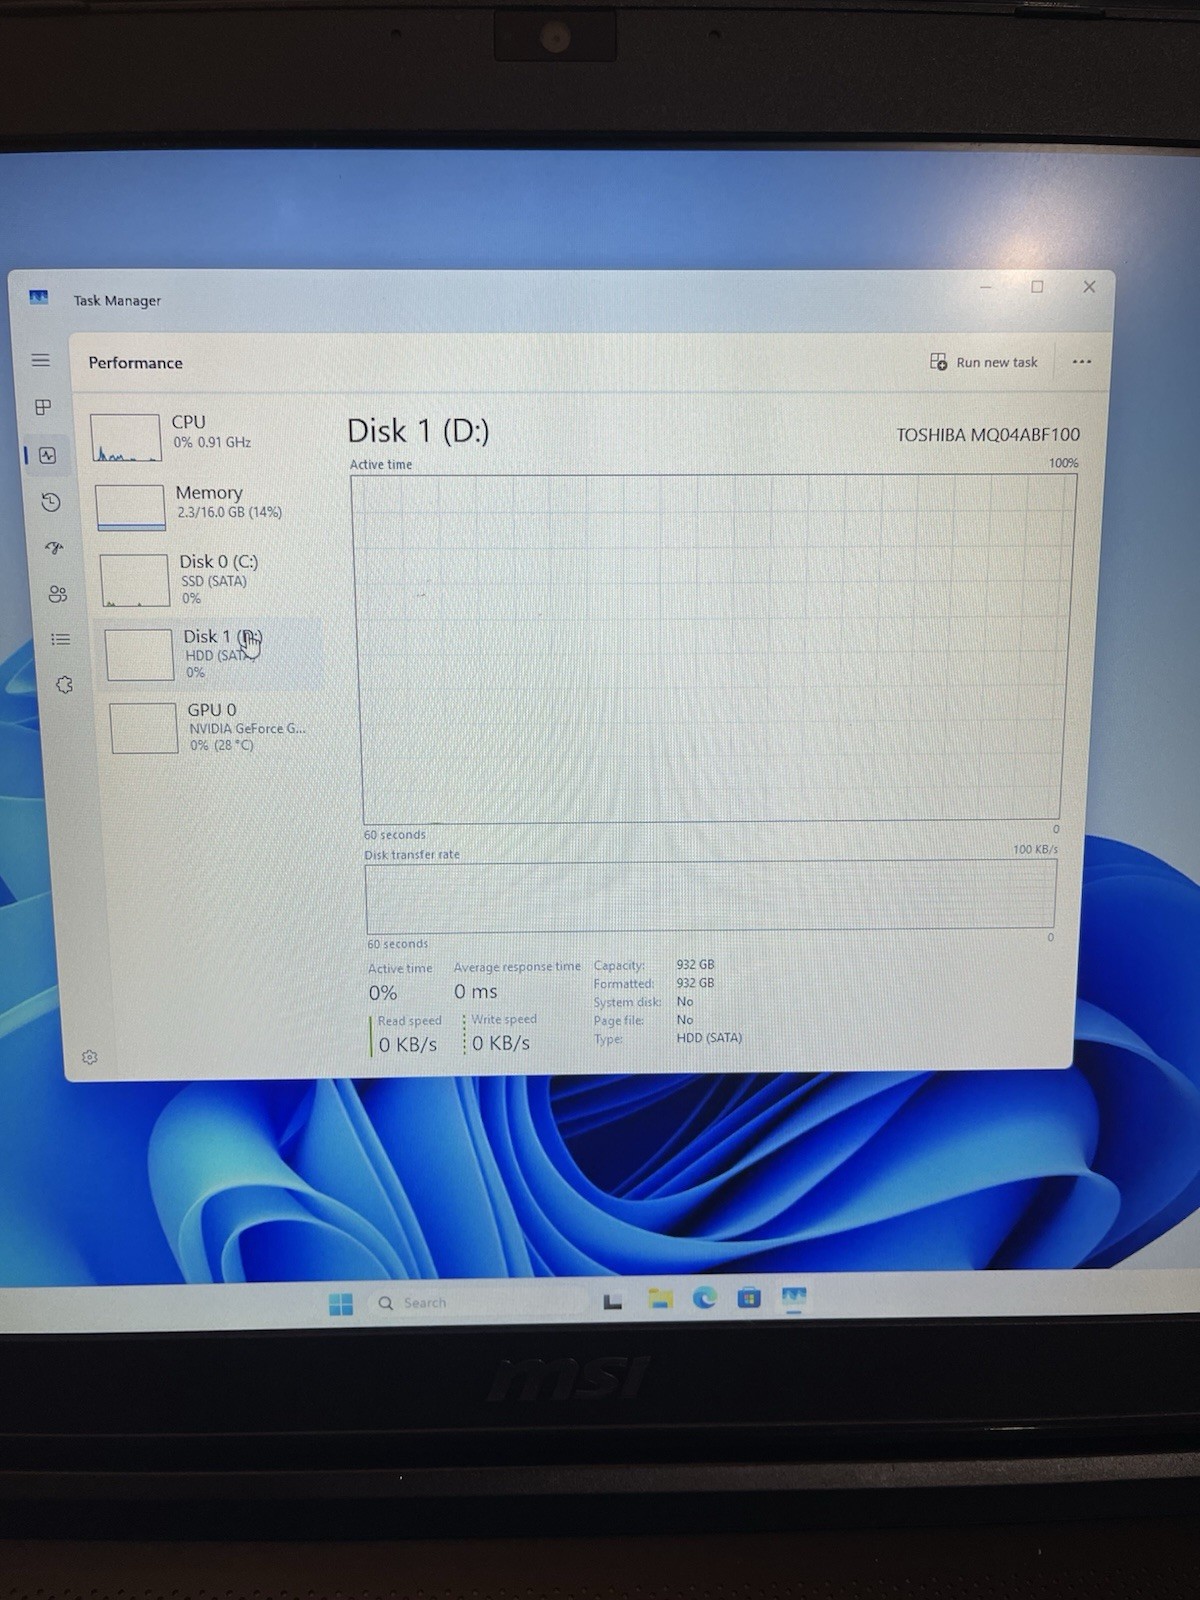This screenshot has width=1200, height=1600.
Task: Minimize the Task Manager window
Action: pyautogui.click(x=985, y=288)
